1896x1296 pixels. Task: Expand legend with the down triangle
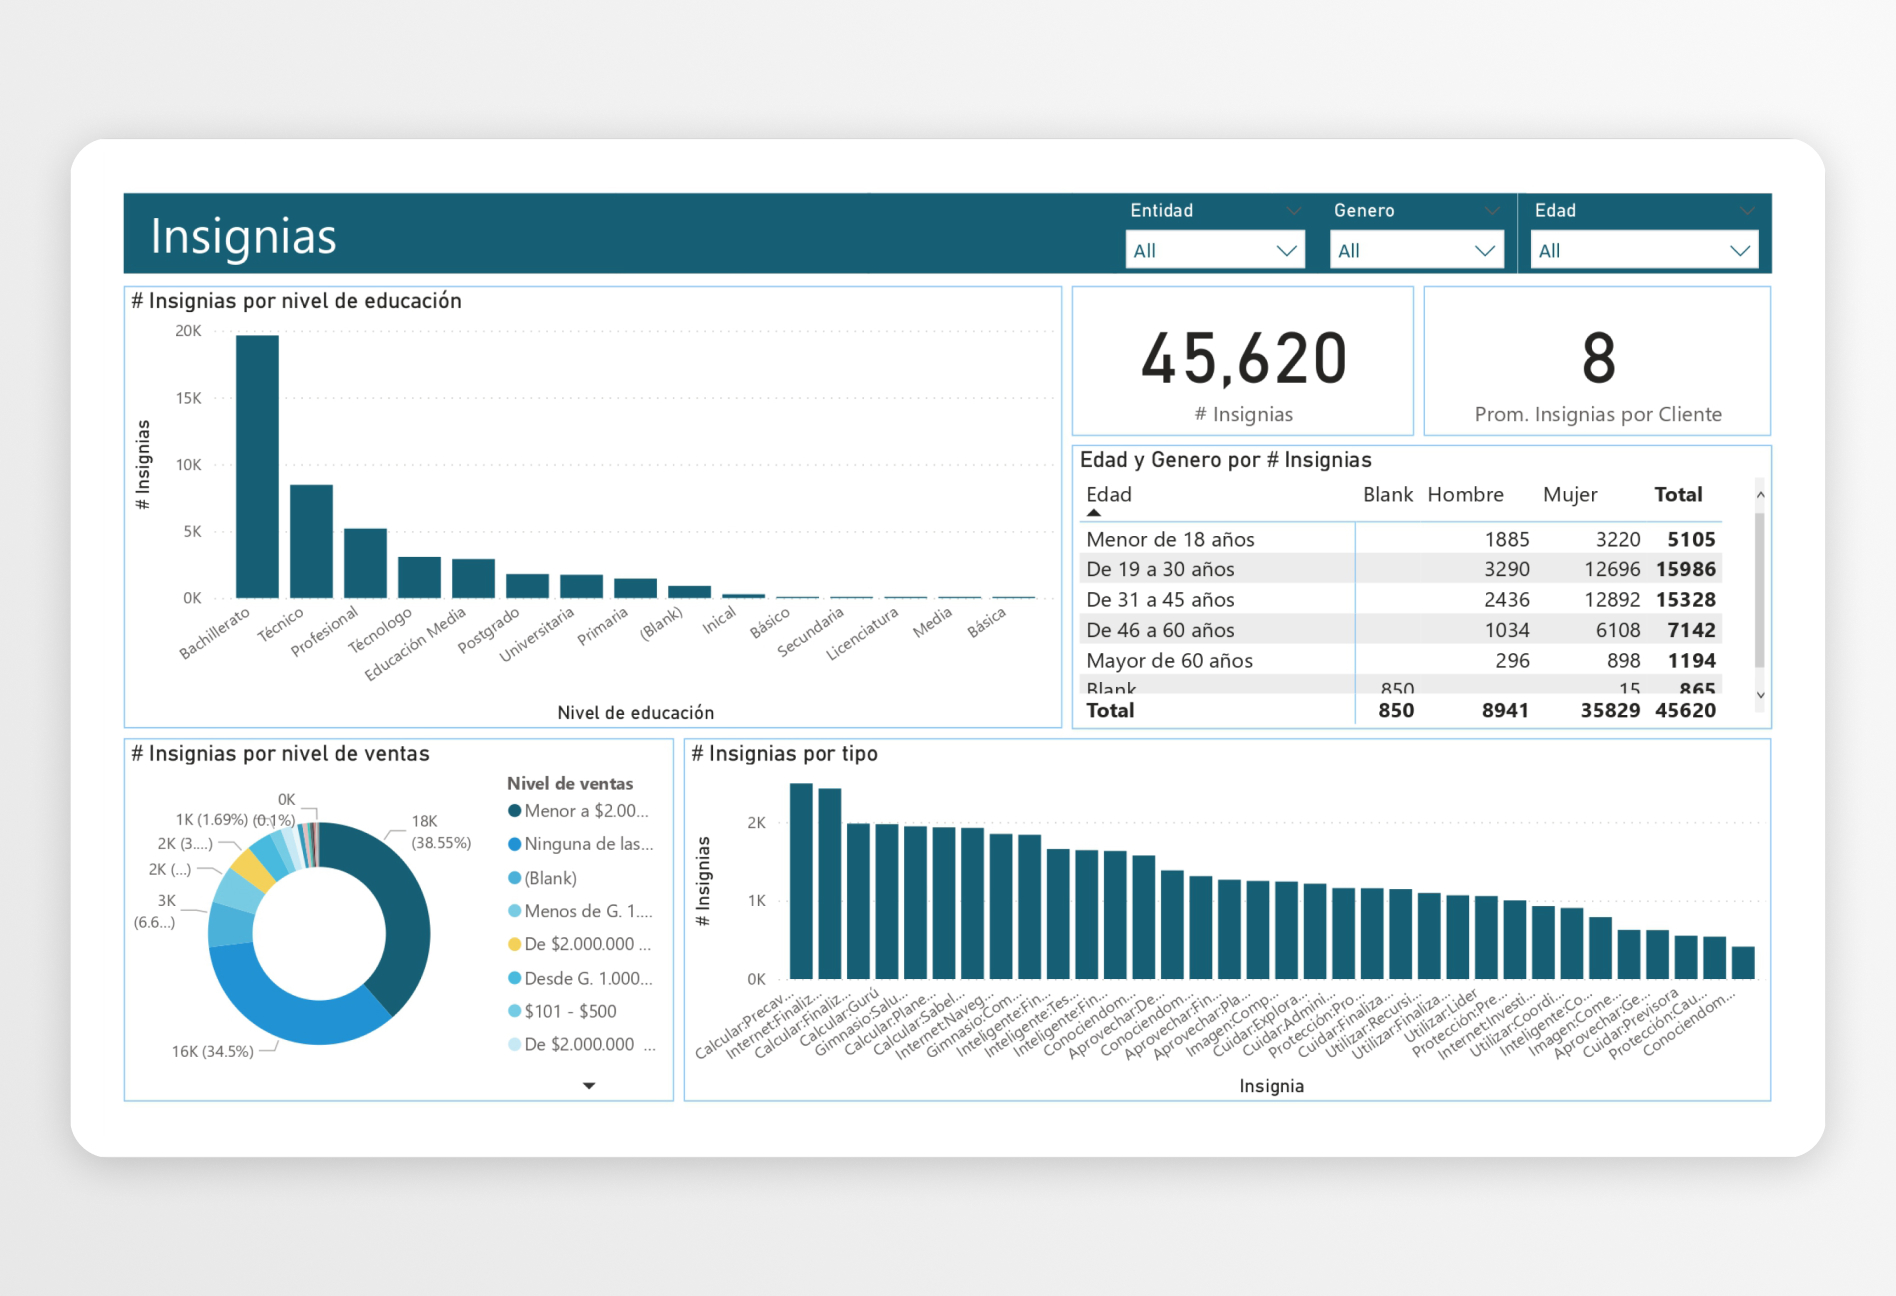tap(589, 1085)
